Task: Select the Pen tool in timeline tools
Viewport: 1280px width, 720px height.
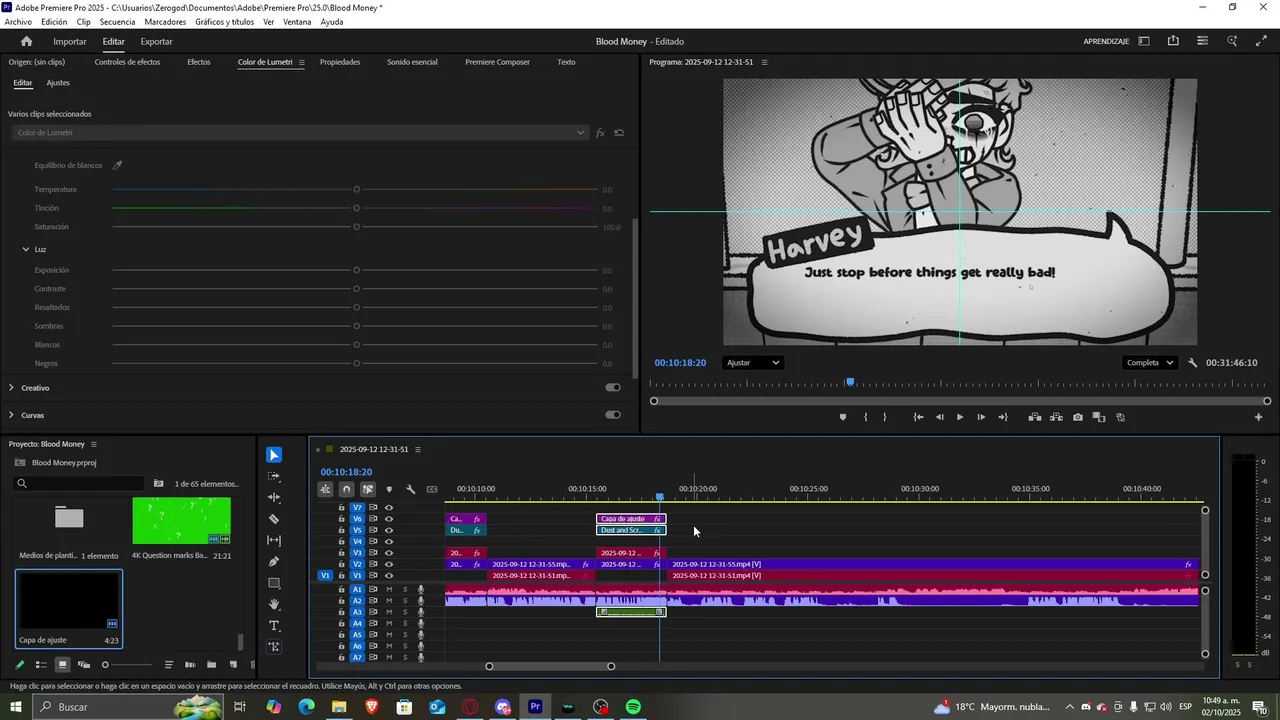Action: click(x=274, y=562)
